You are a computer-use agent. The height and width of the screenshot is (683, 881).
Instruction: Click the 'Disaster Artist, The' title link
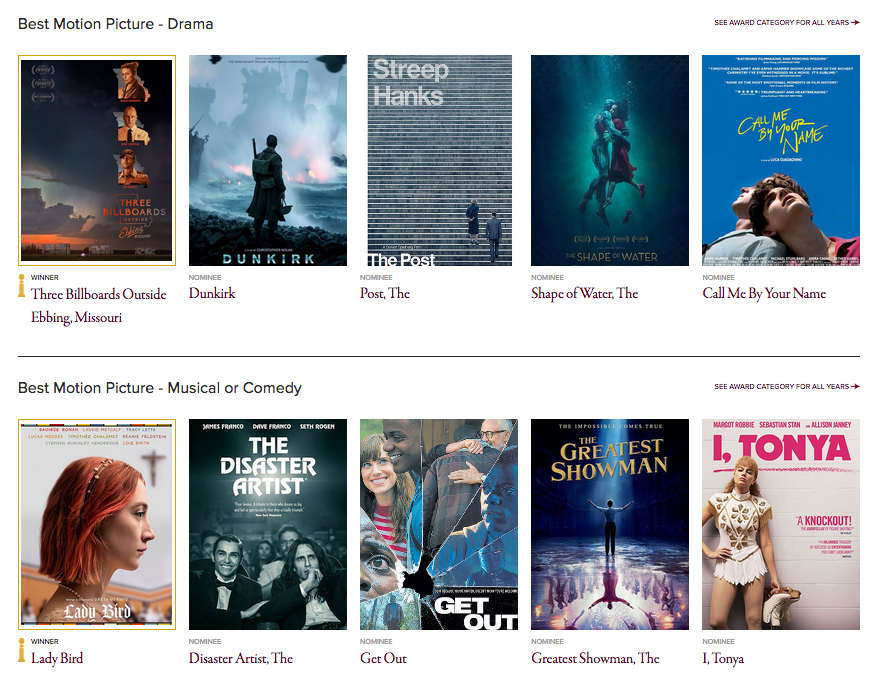tap(241, 659)
